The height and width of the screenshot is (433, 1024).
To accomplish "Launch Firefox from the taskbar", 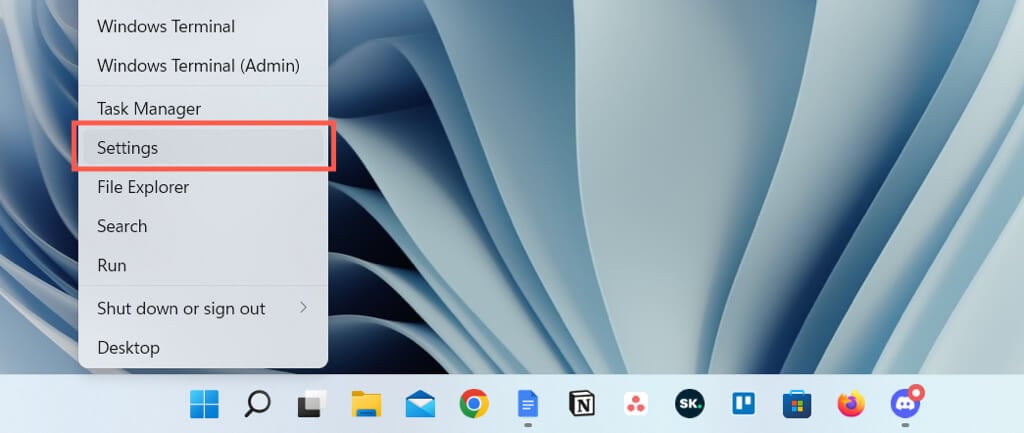I will click(x=851, y=404).
